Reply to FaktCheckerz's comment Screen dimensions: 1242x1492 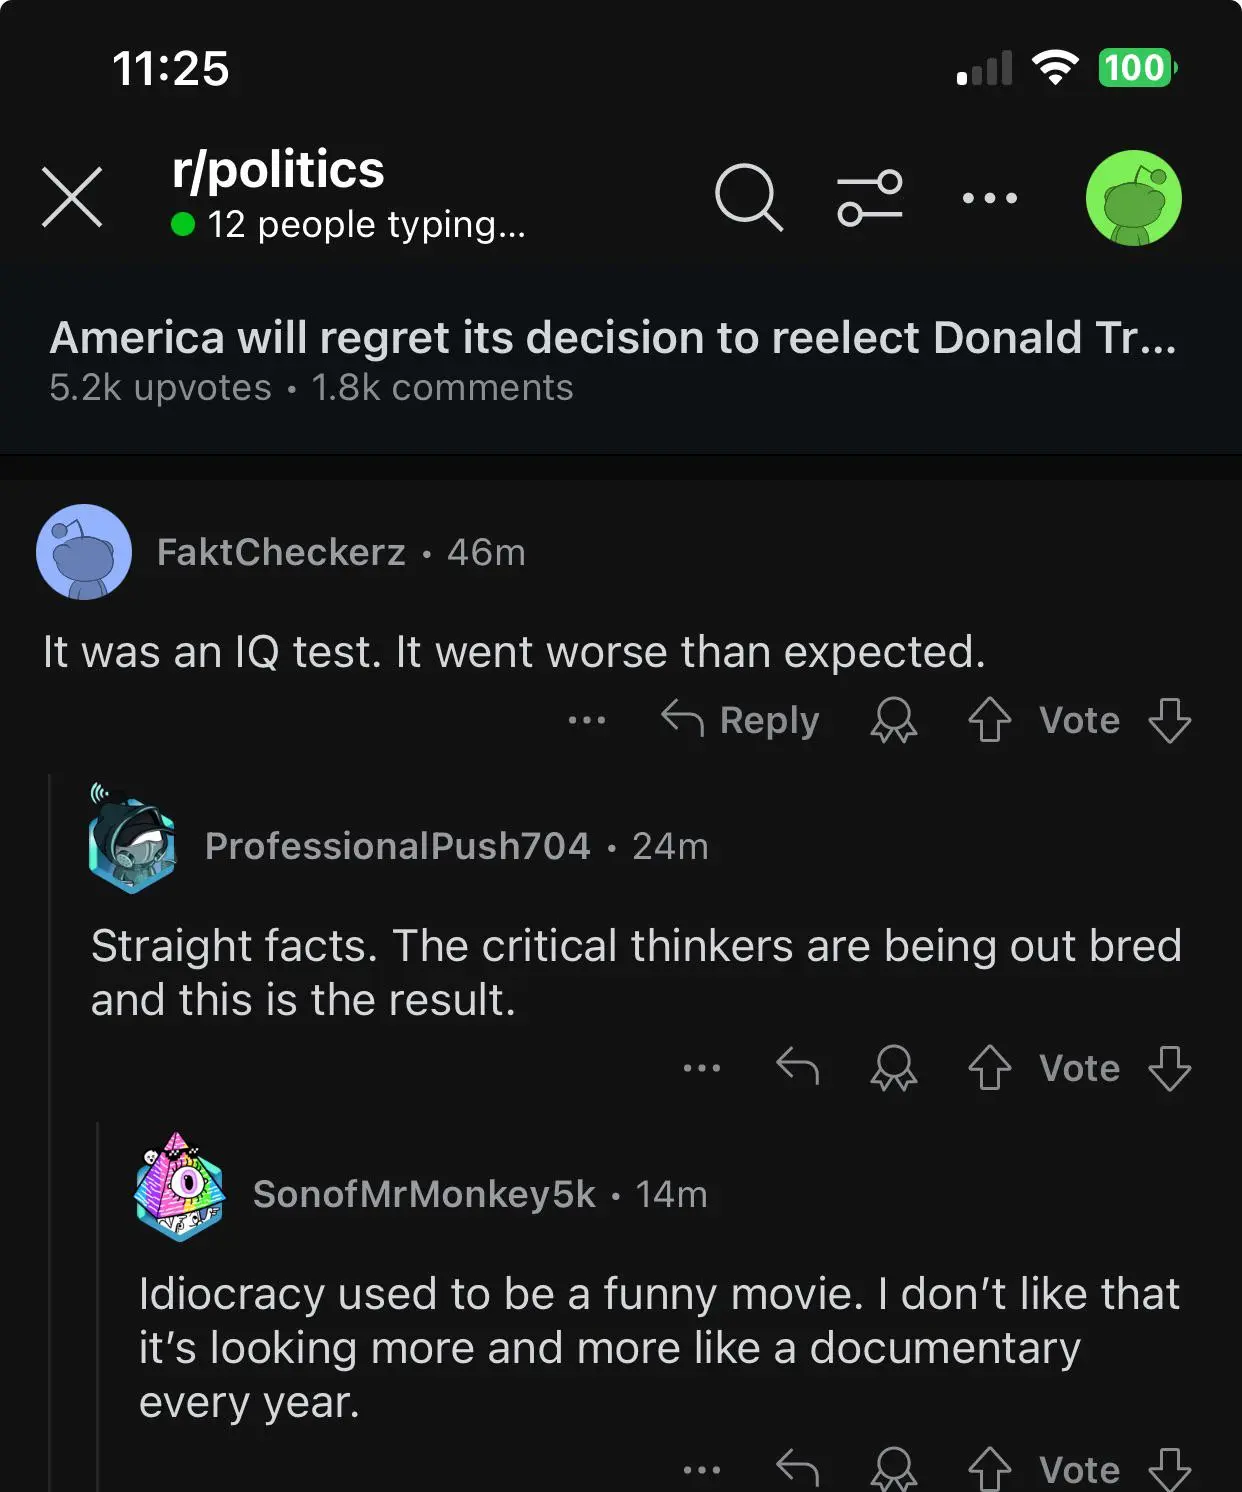coord(741,720)
